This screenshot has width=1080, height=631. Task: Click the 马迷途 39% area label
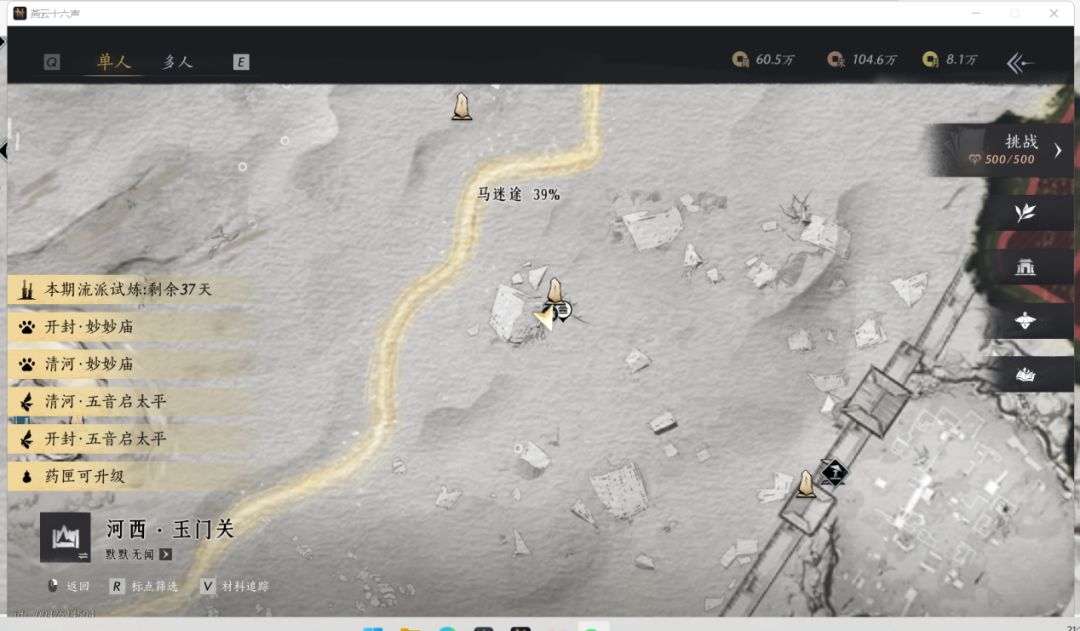click(x=519, y=195)
